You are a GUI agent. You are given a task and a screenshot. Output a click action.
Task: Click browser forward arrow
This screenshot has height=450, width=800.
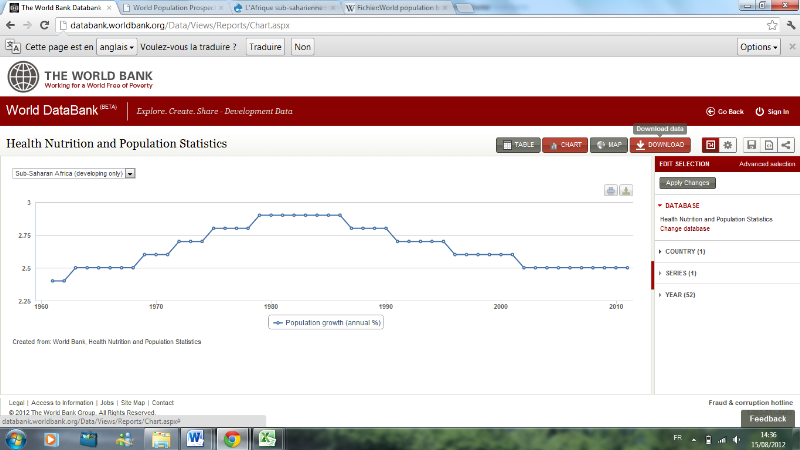click(x=28, y=25)
